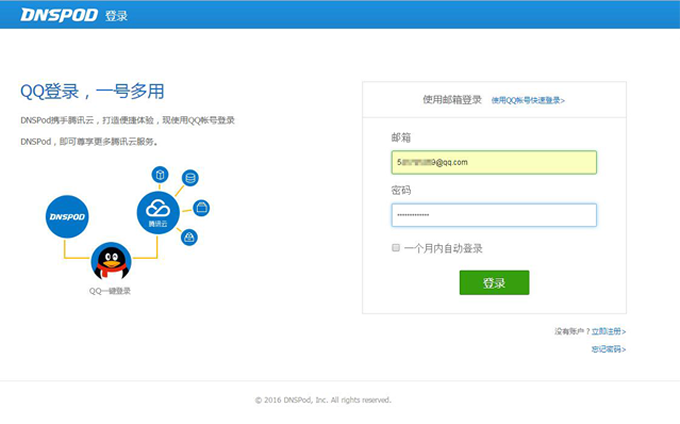Viewport: 680px width, 424px height.
Task: Click the storage drawer icon right of cloud
Action: (x=202, y=207)
